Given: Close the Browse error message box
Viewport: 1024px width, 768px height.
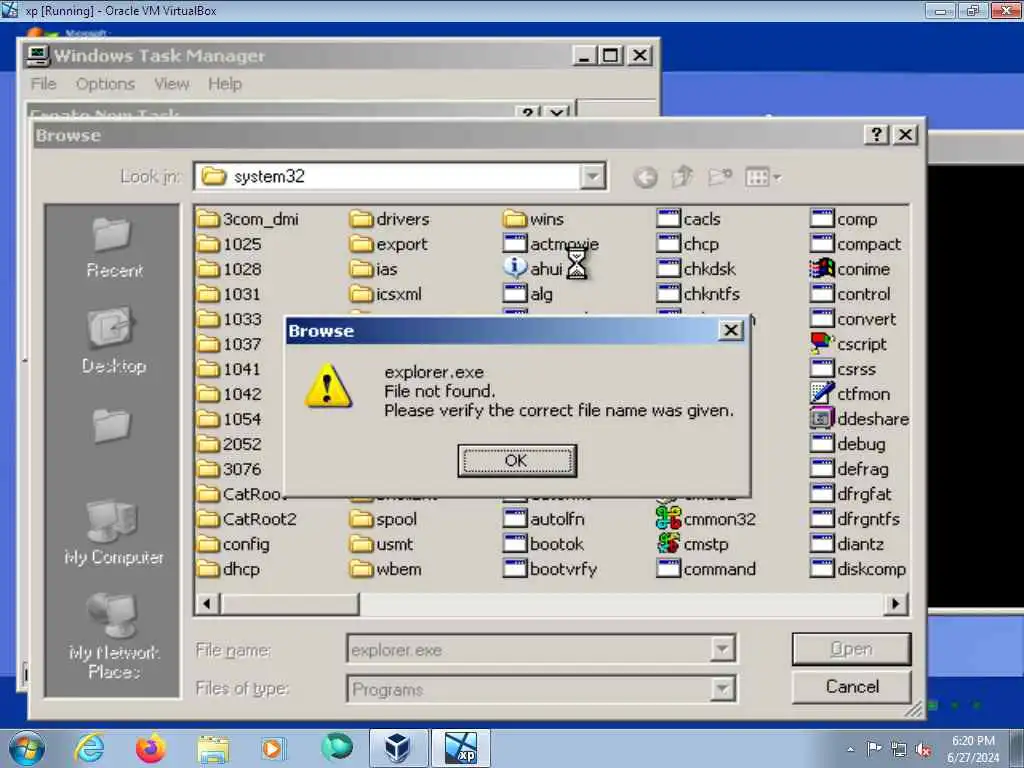Looking at the screenshot, I should tap(731, 330).
